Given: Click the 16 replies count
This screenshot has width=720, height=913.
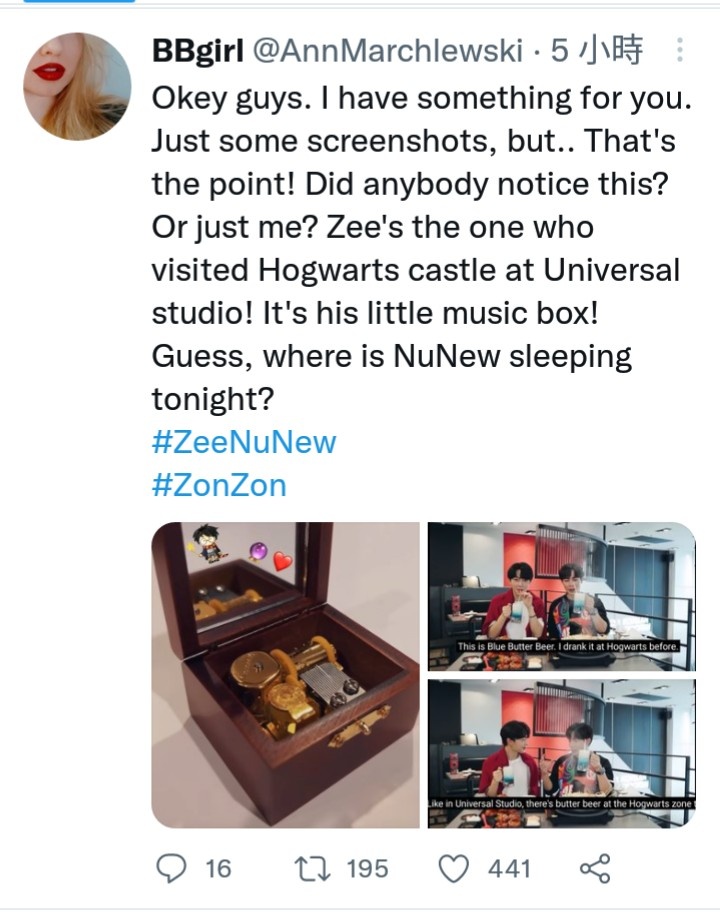Looking at the screenshot, I should (218, 869).
